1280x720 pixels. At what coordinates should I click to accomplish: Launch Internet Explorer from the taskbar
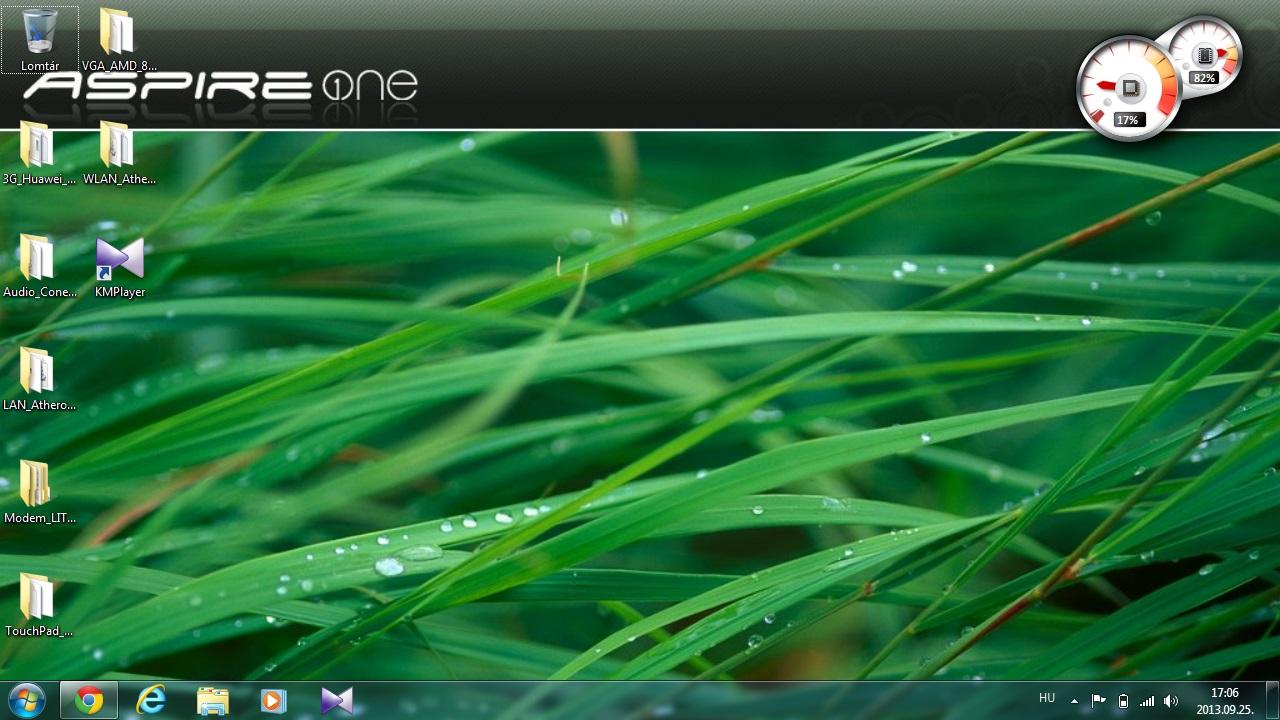tap(151, 701)
